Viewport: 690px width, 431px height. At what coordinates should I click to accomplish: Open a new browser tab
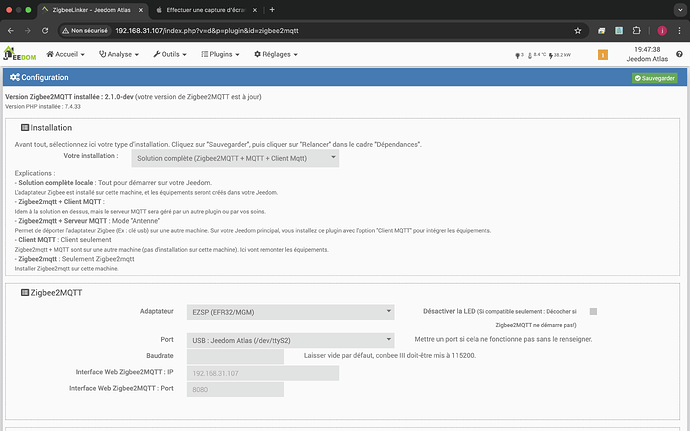coord(272,10)
